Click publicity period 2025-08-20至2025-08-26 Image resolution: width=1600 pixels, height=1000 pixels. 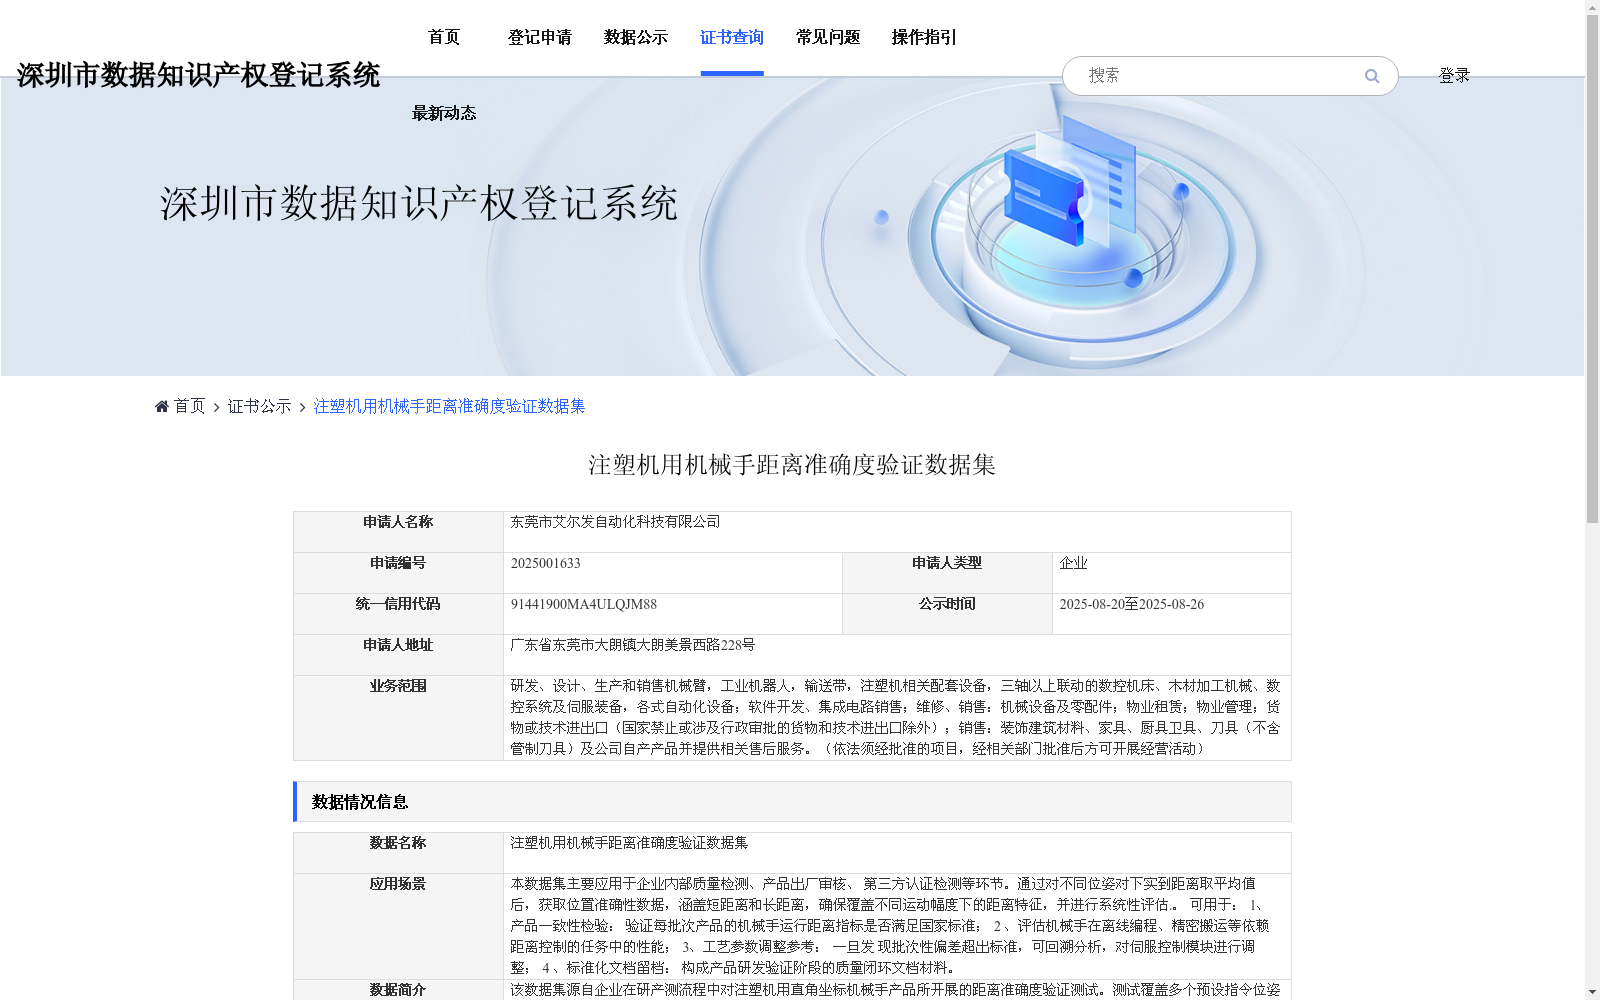click(x=1131, y=605)
